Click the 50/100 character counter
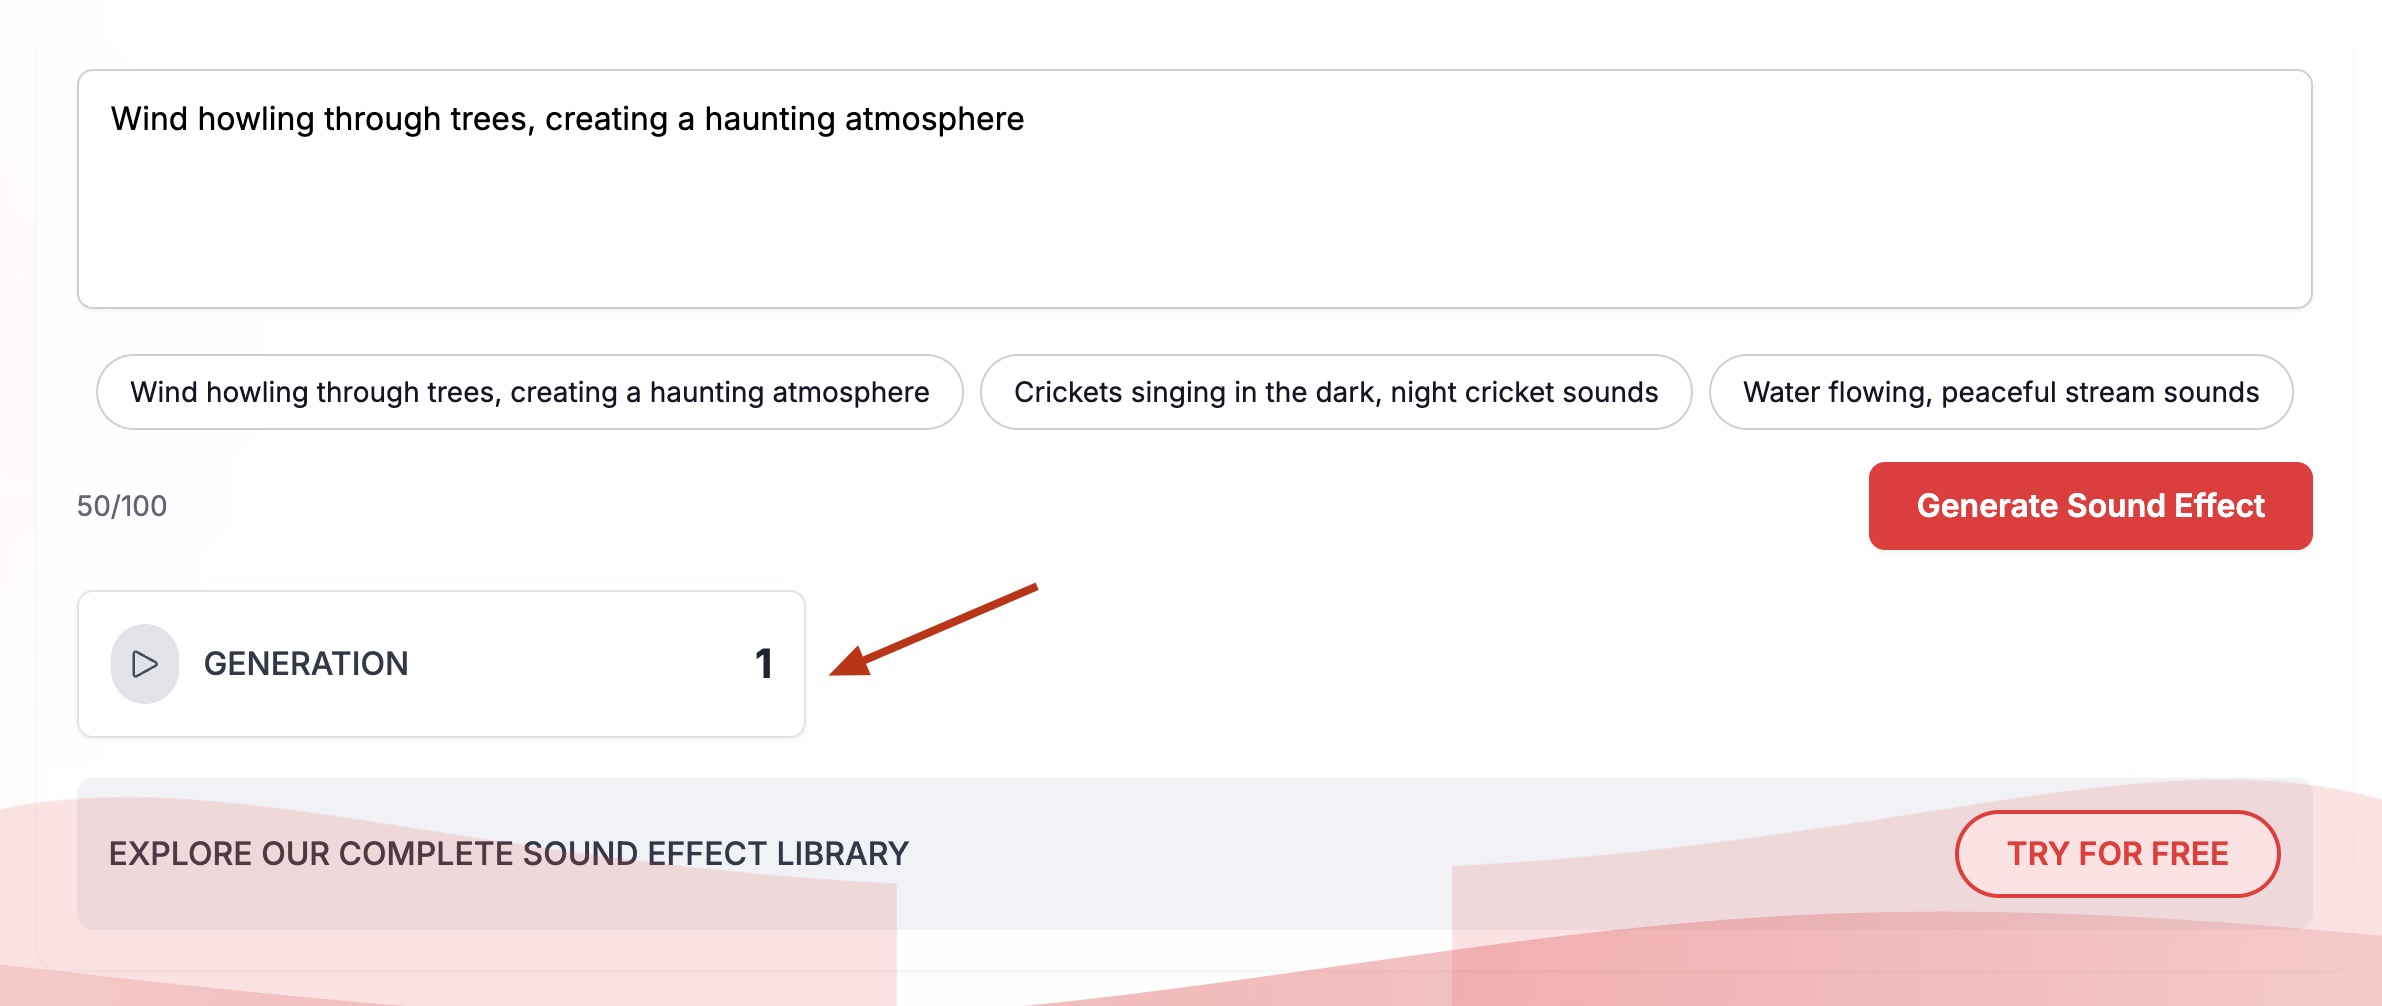Viewport: 2382px width, 1006px height. (x=122, y=506)
